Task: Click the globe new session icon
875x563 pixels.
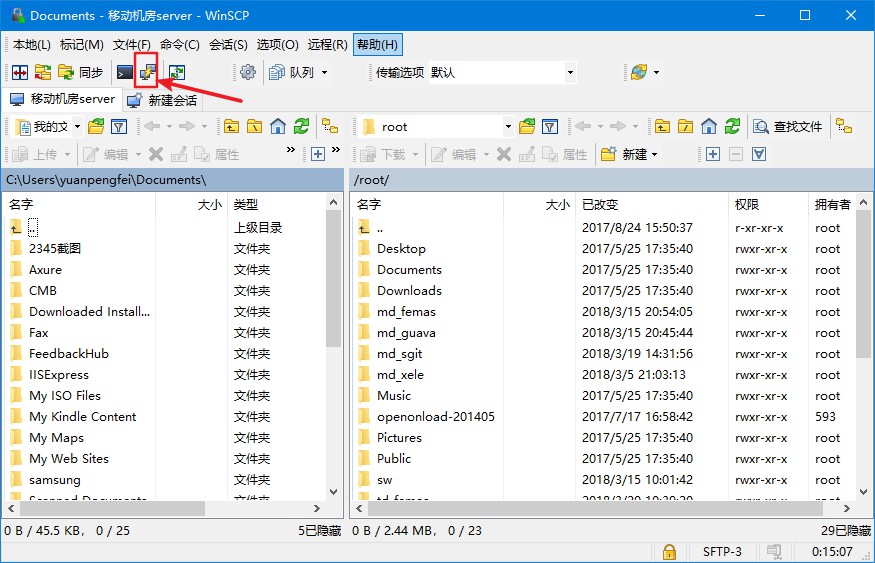Action: pos(639,73)
